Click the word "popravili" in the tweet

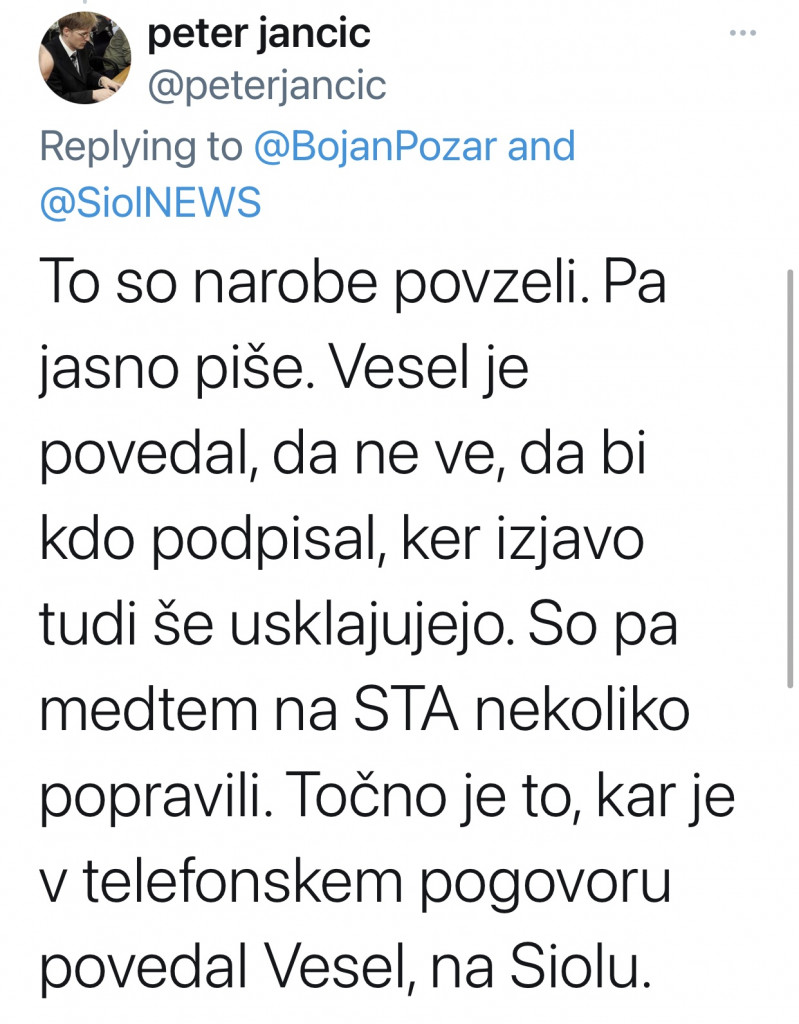click(x=150, y=800)
